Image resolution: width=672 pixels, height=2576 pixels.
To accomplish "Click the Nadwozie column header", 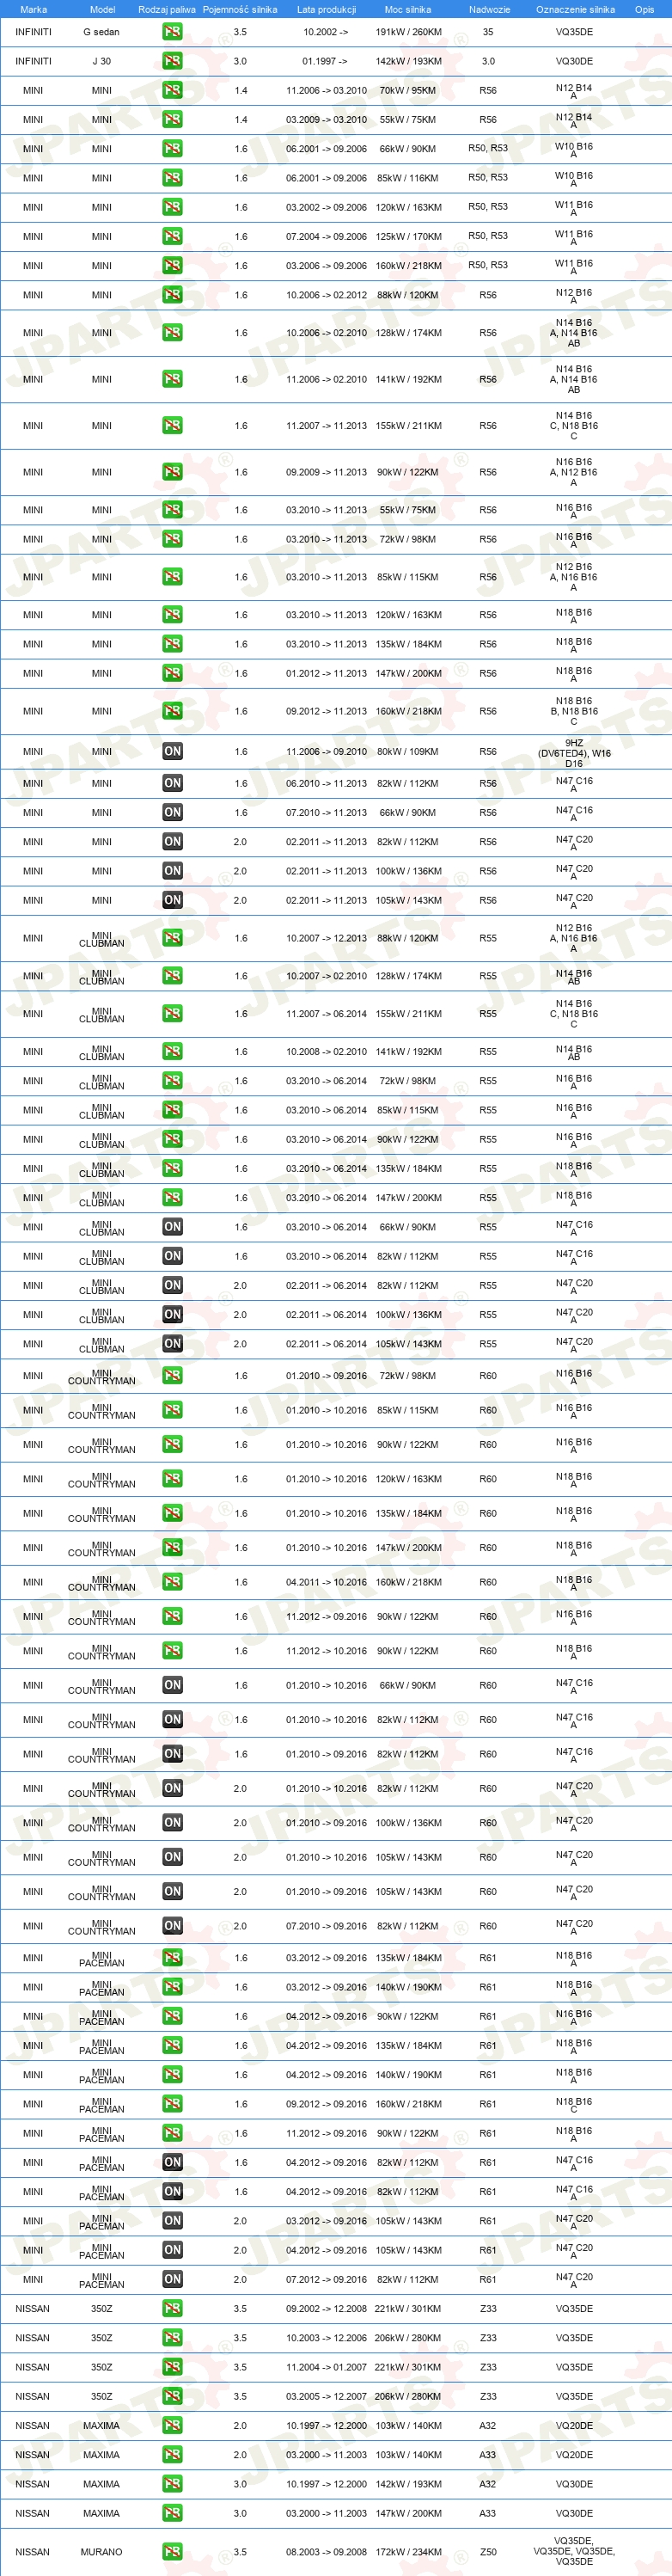I will point(489,9).
